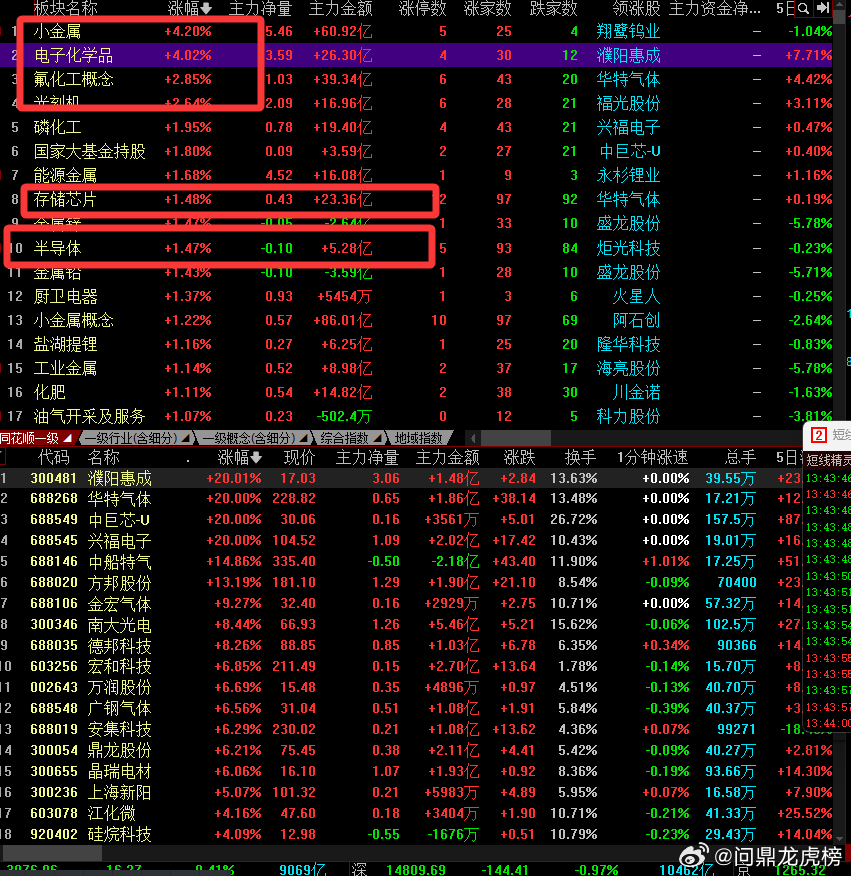Sort by 涨停数 column header
This screenshot has width=851, height=876.
[422, 8]
